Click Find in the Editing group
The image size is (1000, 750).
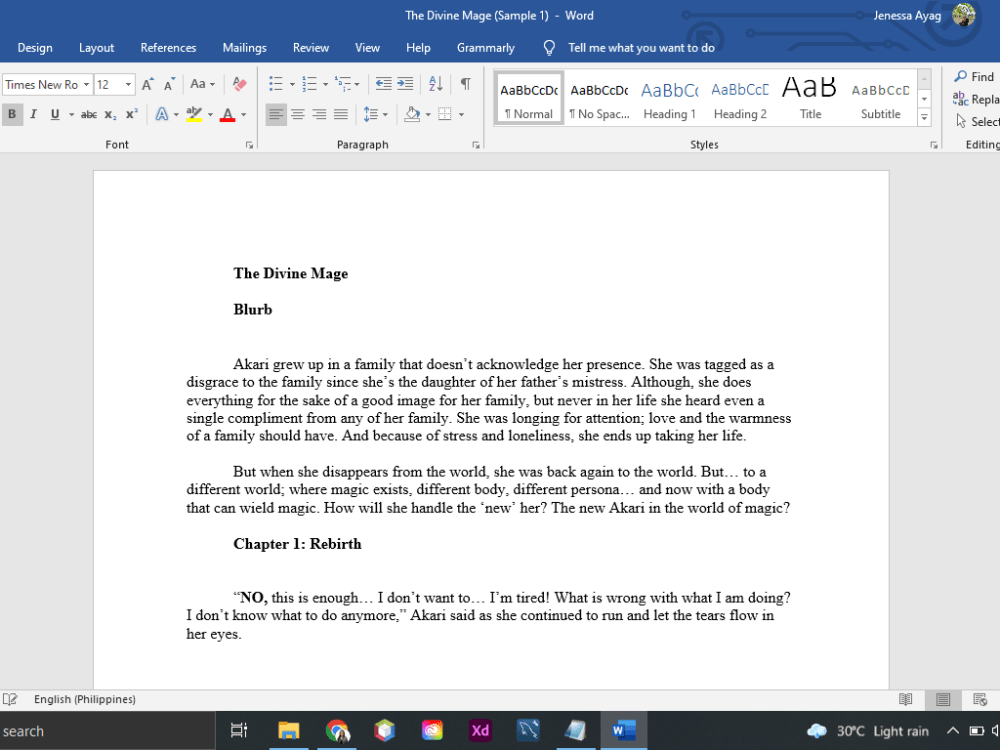974,77
